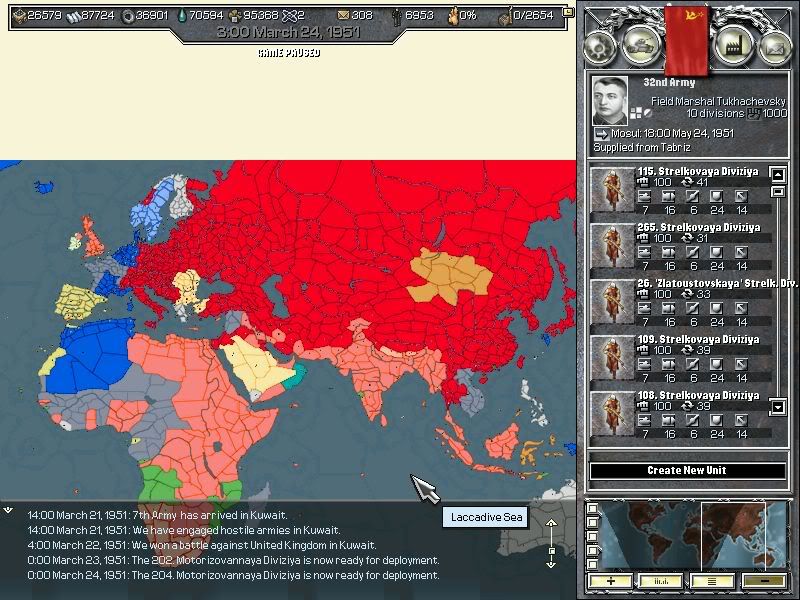The width and height of the screenshot is (800, 600).
Task: Zoom out the map with the minus button
Action: (x=764, y=581)
